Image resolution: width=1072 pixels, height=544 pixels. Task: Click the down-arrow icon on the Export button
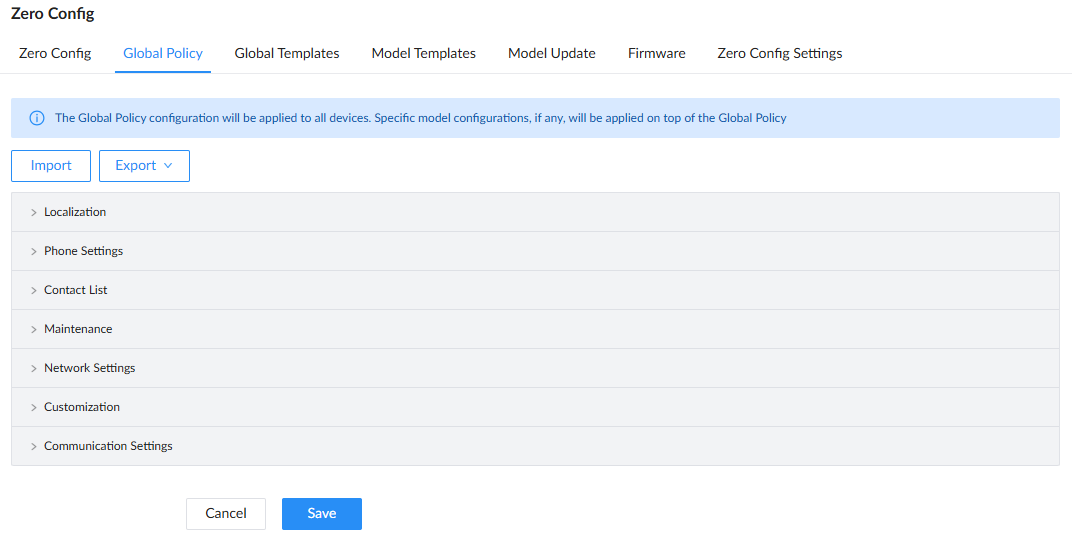(x=168, y=166)
